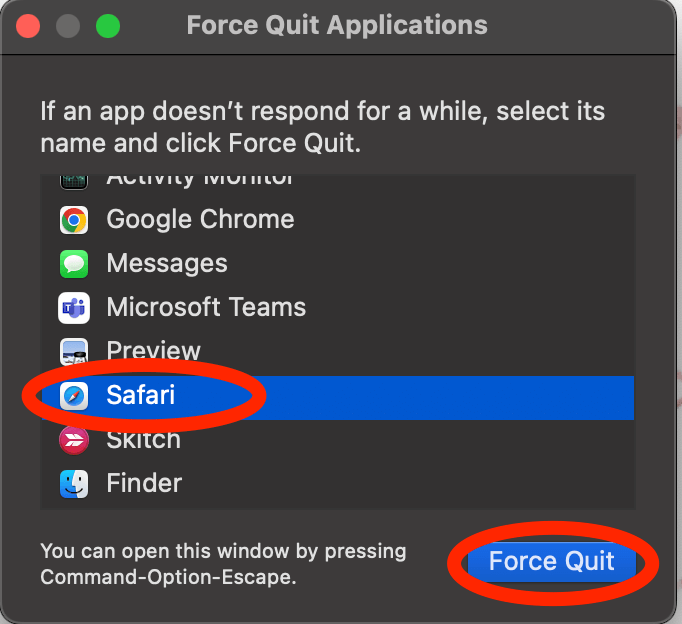Screen dimensions: 682x624
Task: Click the partially visible Activity Monitor icon
Action: click(x=74, y=181)
